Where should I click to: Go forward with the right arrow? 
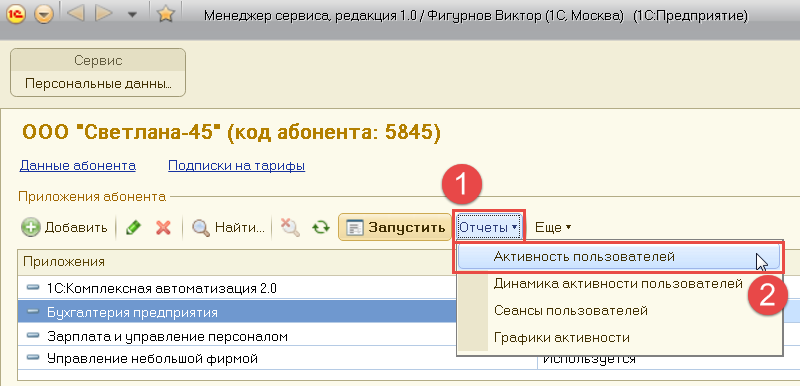pyautogui.click(x=104, y=14)
